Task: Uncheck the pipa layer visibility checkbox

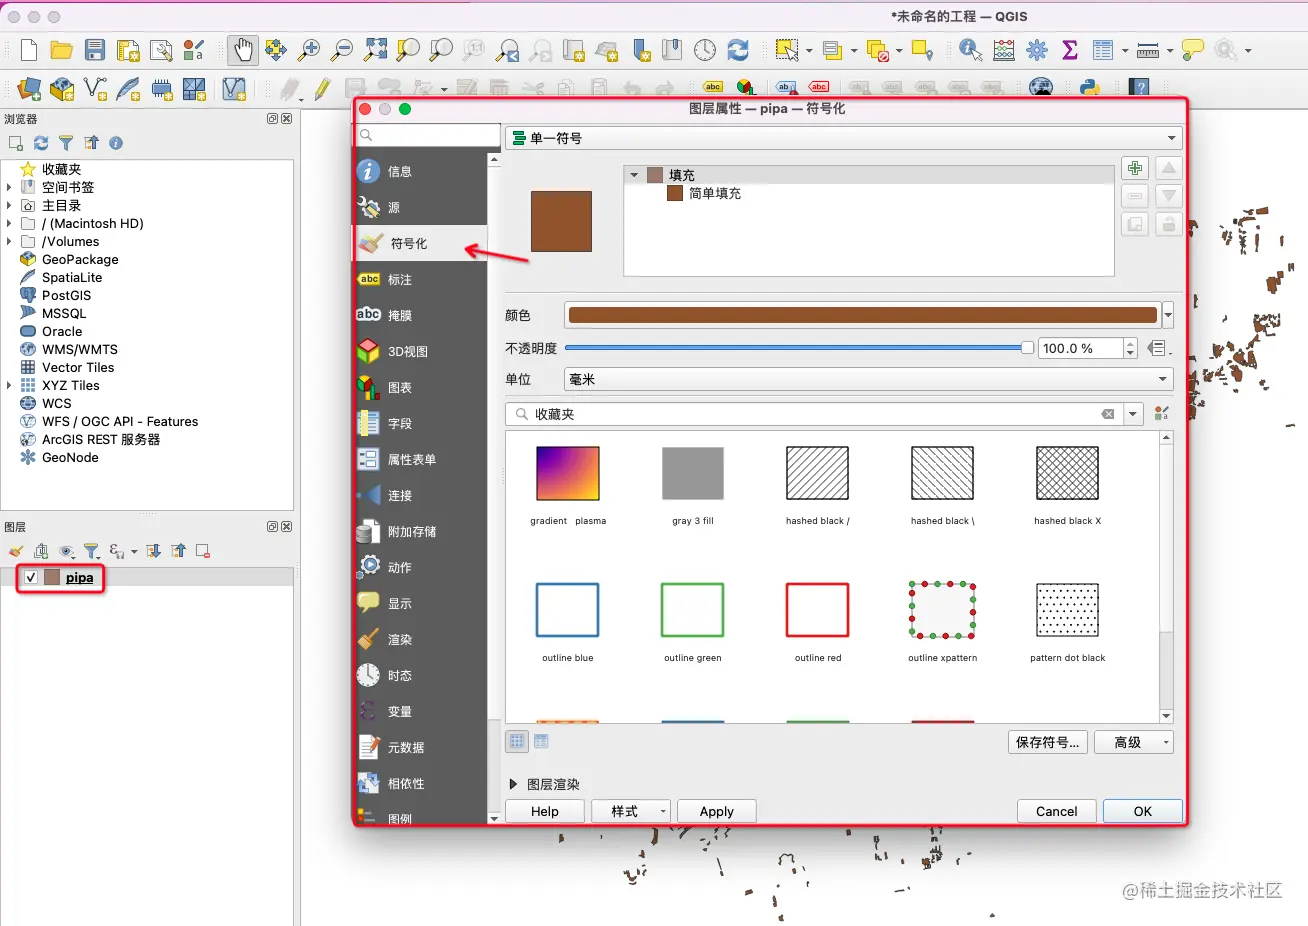Action: click(31, 577)
